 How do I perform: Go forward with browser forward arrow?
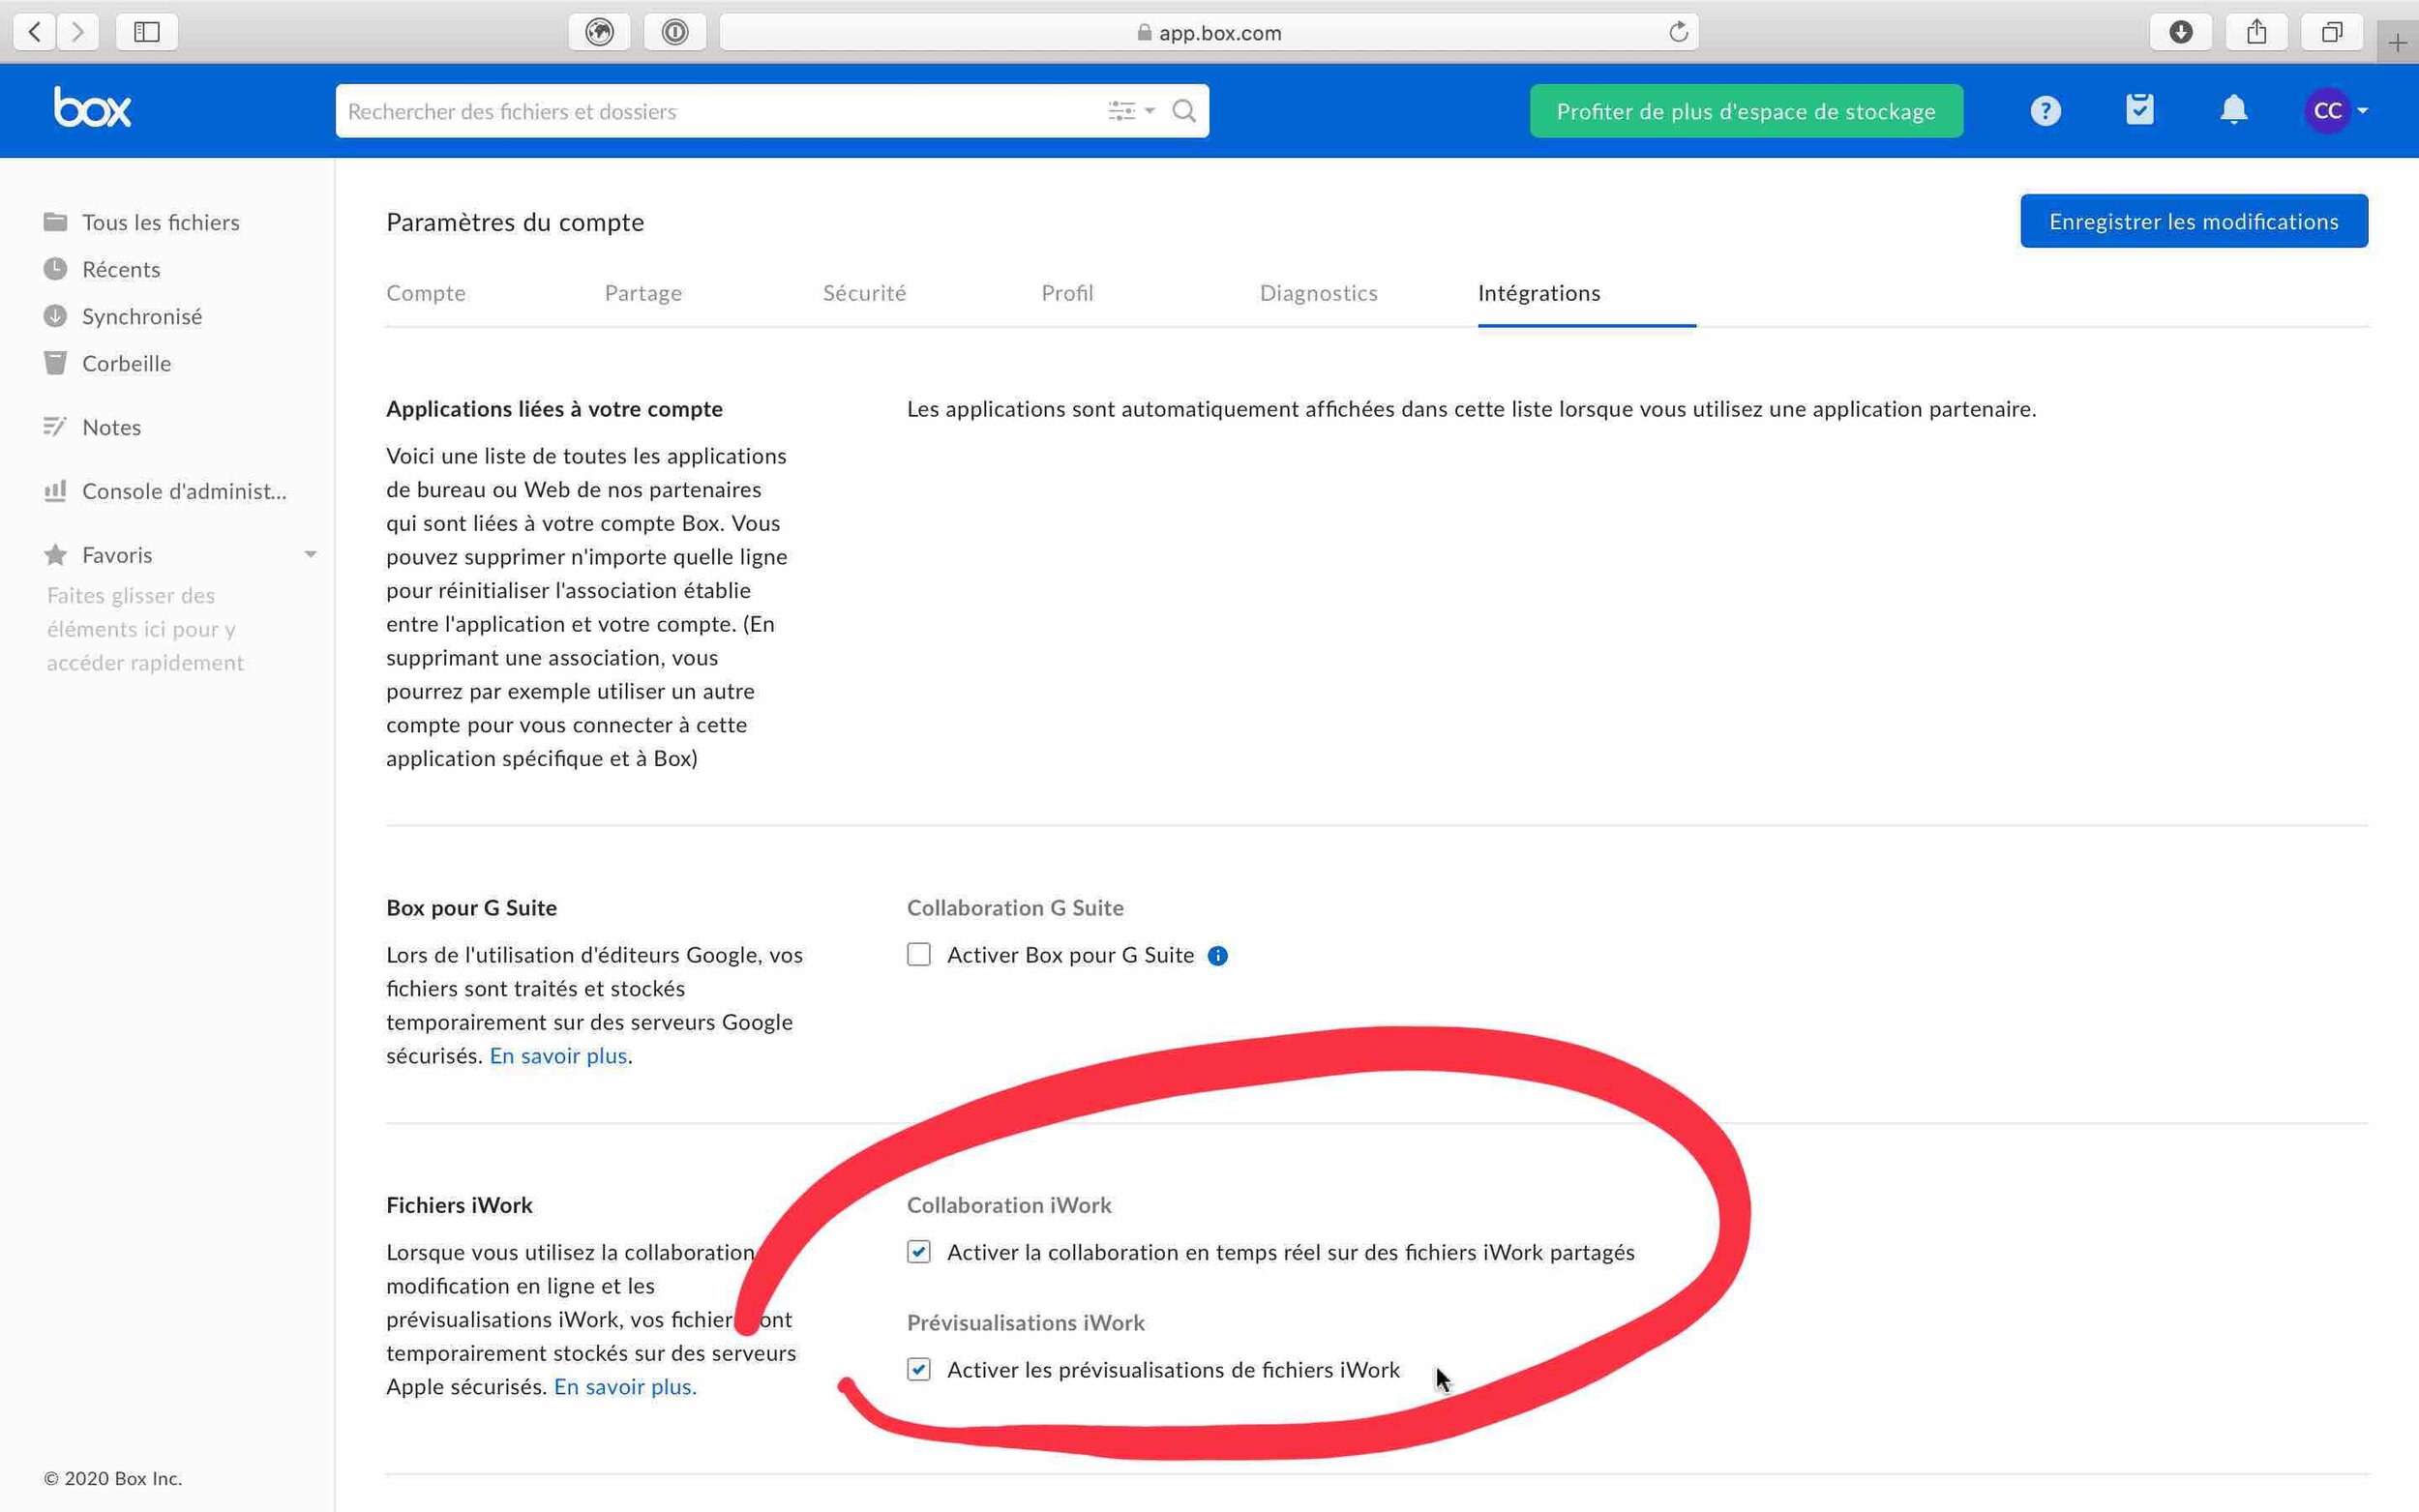click(x=78, y=32)
